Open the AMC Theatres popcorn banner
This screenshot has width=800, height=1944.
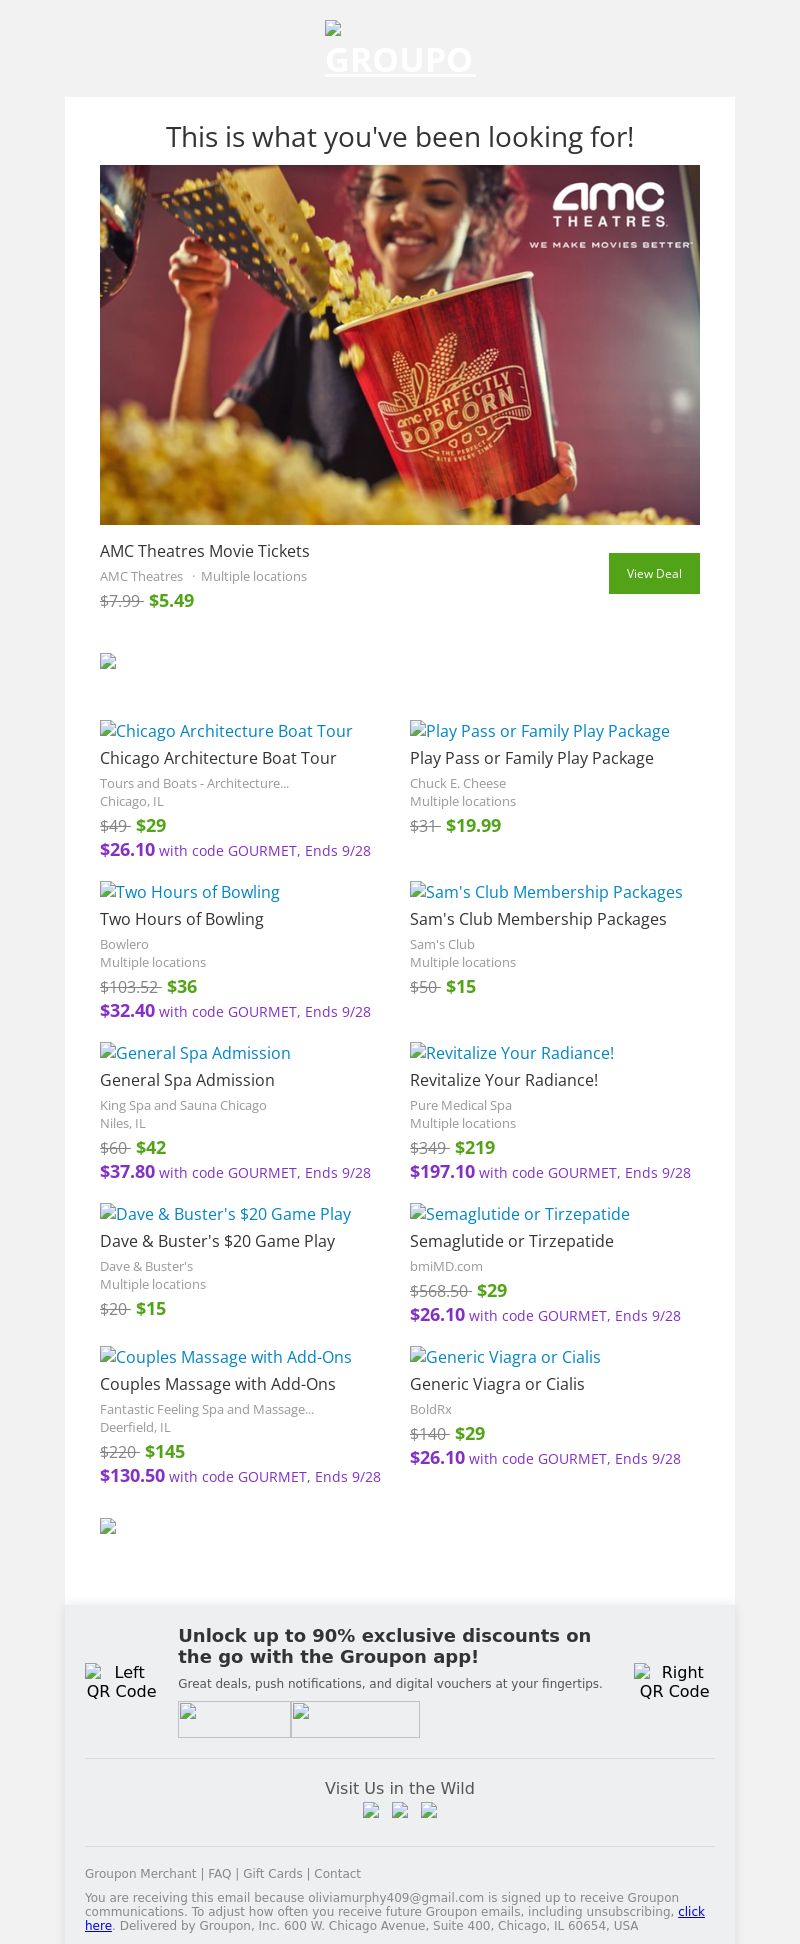coord(400,345)
